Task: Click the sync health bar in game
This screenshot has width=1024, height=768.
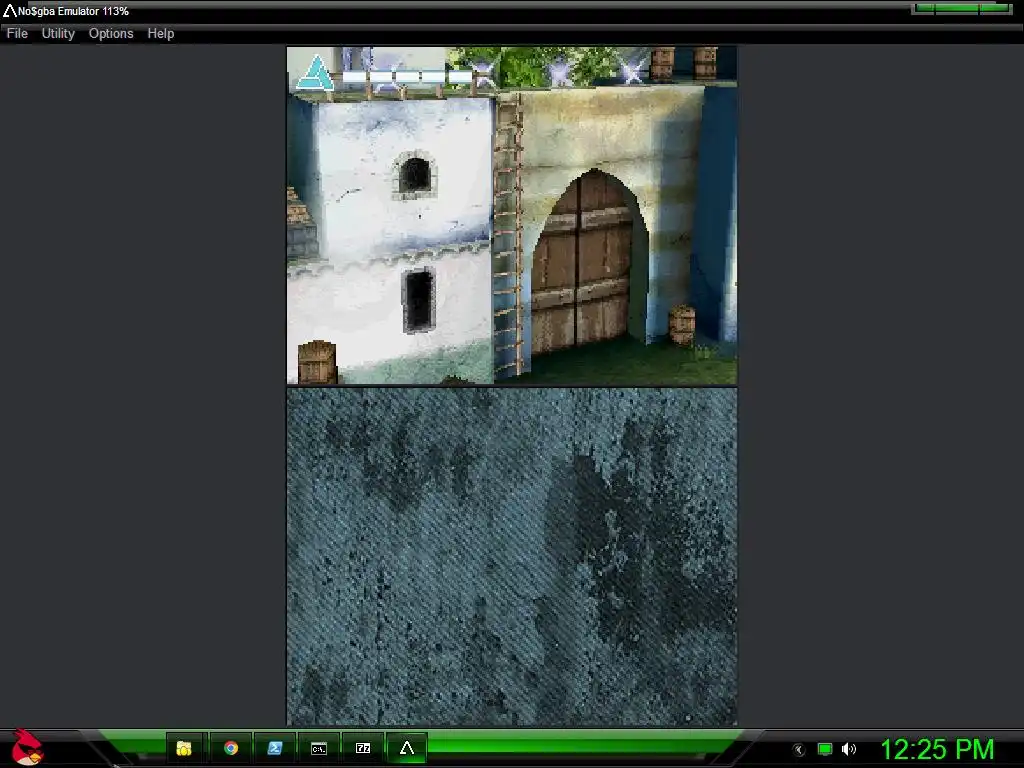Action: click(x=407, y=76)
